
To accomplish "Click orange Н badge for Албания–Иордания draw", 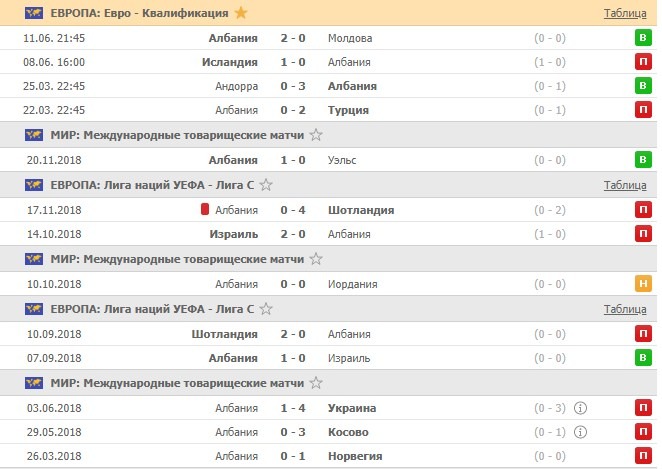I will 641,284.
